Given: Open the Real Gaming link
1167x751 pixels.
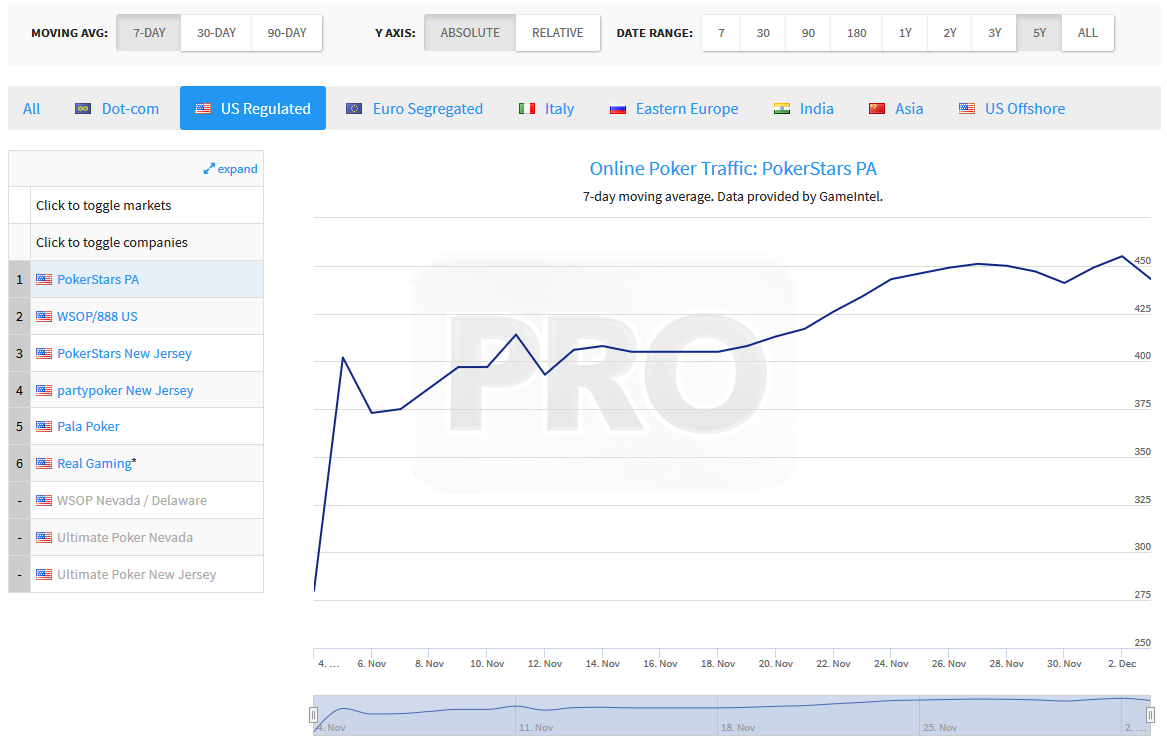Looking at the screenshot, I should [x=95, y=464].
